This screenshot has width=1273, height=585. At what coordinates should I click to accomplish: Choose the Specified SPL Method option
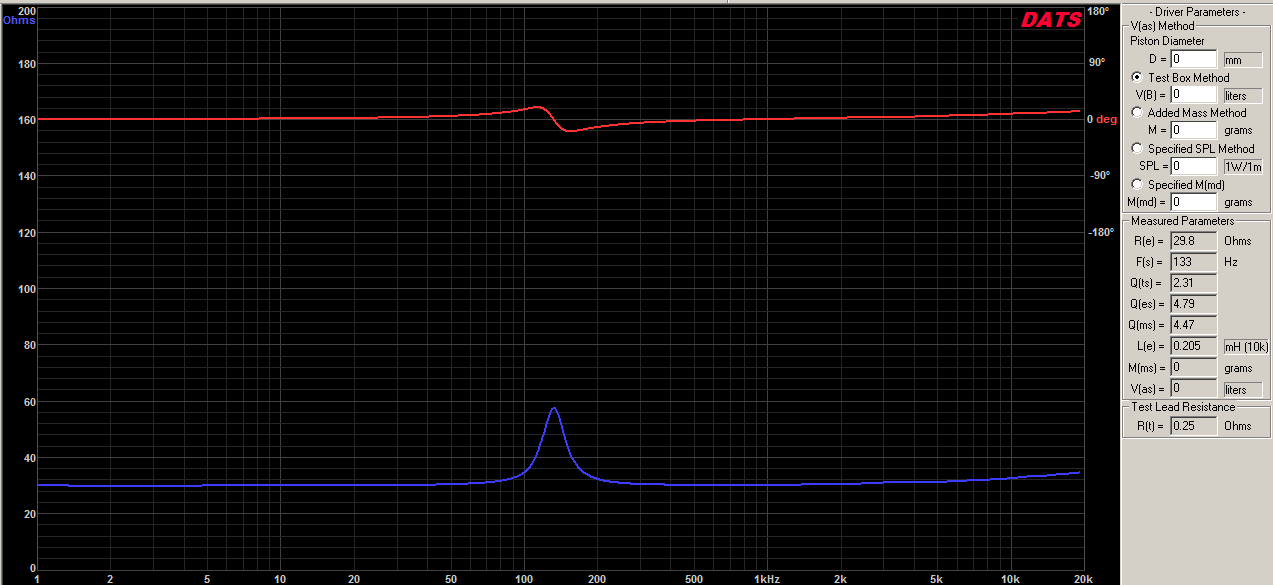tap(1137, 149)
